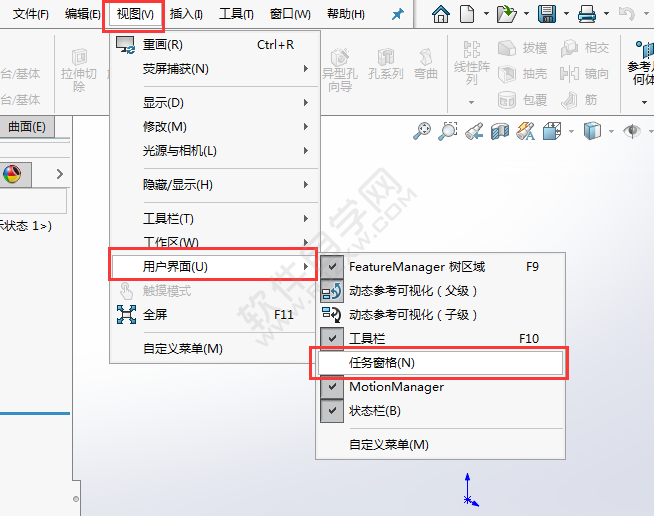Click the 包覆 Wrap tool

tap(522, 100)
